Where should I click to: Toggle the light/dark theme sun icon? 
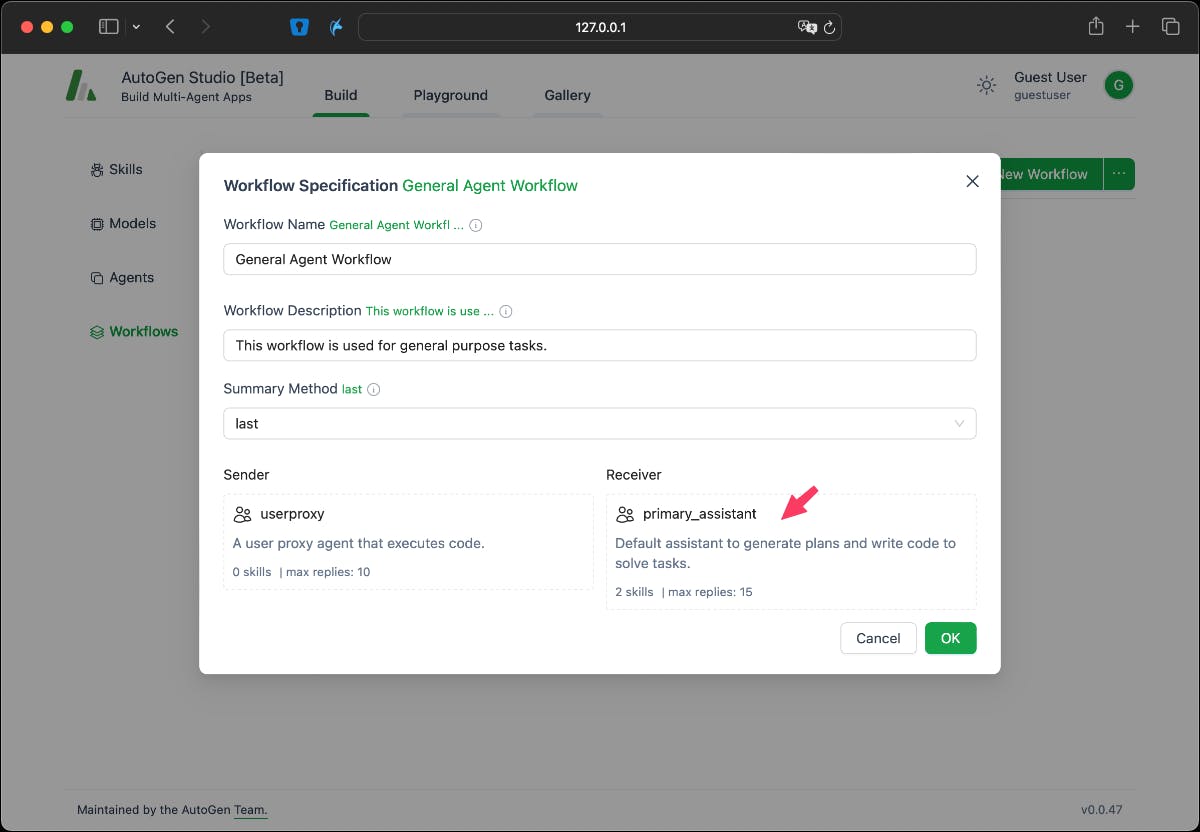pyautogui.click(x=987, y=86)
